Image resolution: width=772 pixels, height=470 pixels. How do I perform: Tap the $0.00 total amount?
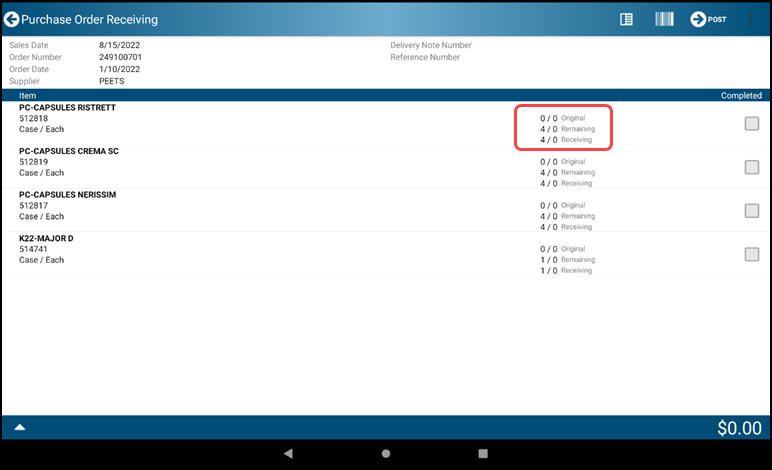tap(739, 428)
